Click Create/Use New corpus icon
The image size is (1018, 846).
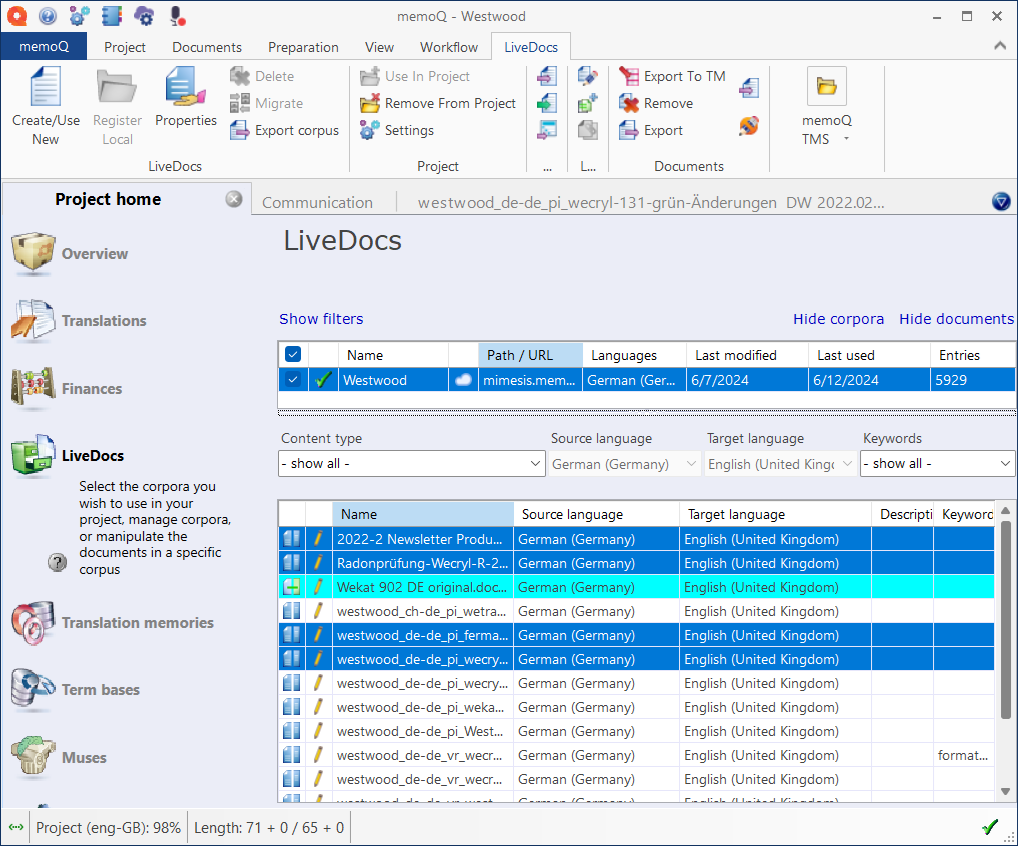(x=45, y=87)
